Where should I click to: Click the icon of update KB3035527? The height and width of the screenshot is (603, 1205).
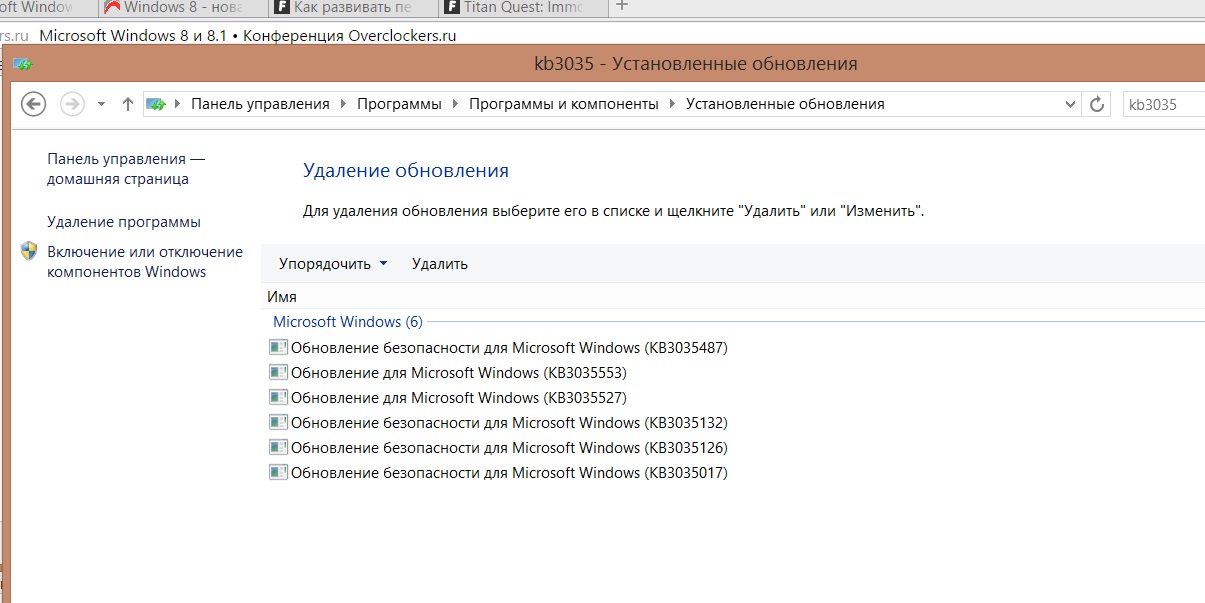coord(278,398)
